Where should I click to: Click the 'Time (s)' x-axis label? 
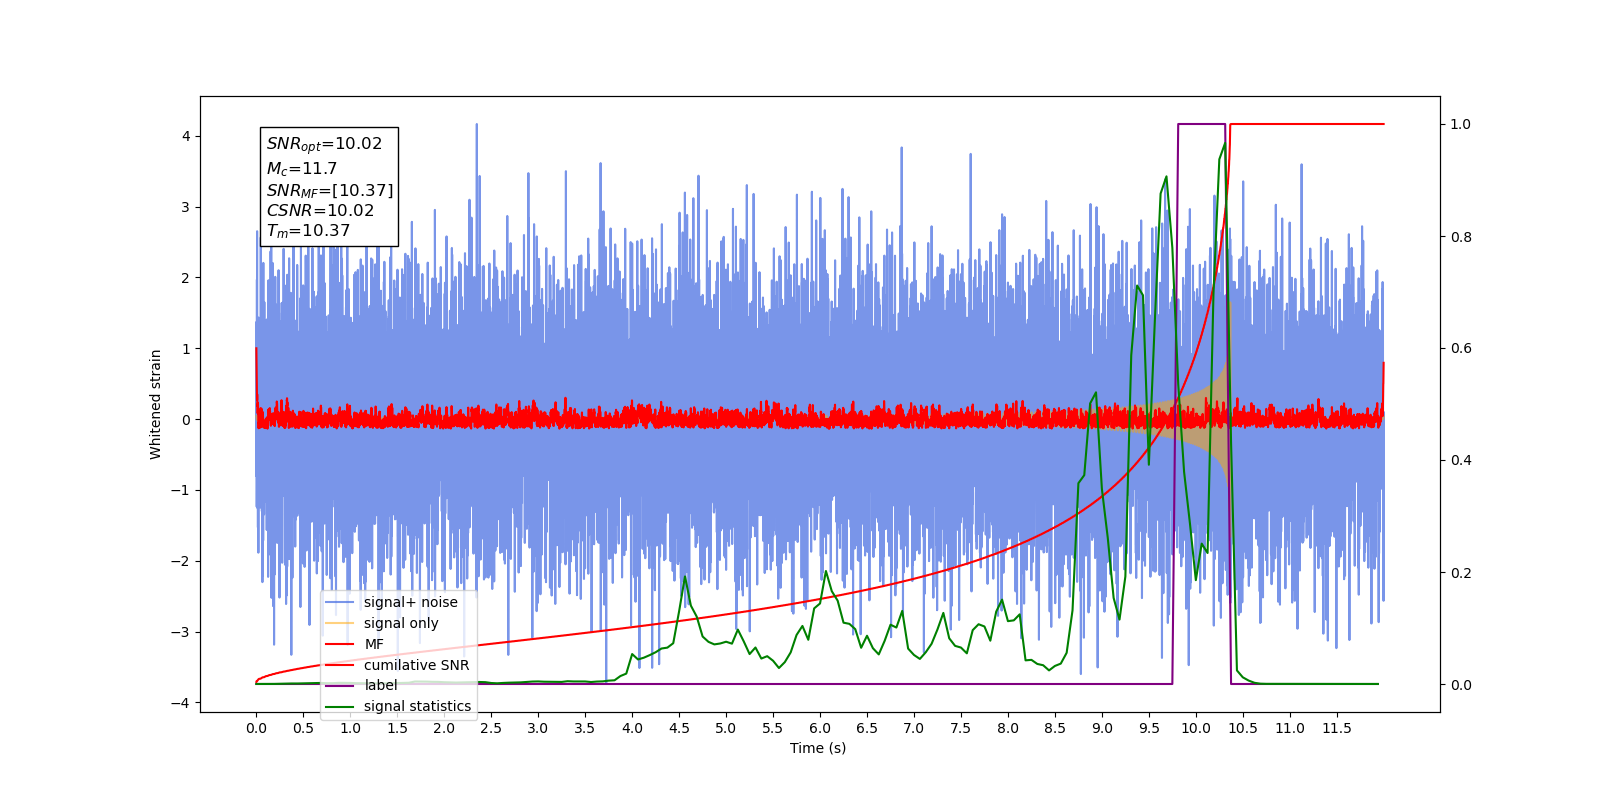click(818, 748)
